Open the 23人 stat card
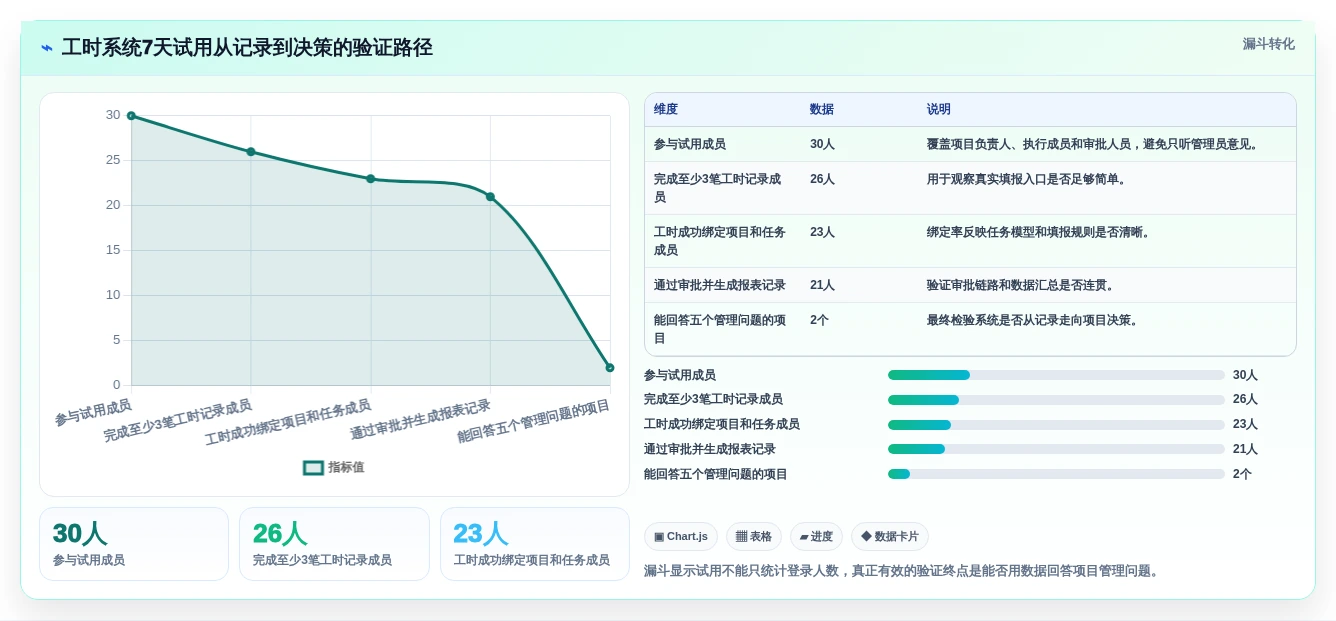The width and height of the screenshot is (1336, 621). point(535,544)
